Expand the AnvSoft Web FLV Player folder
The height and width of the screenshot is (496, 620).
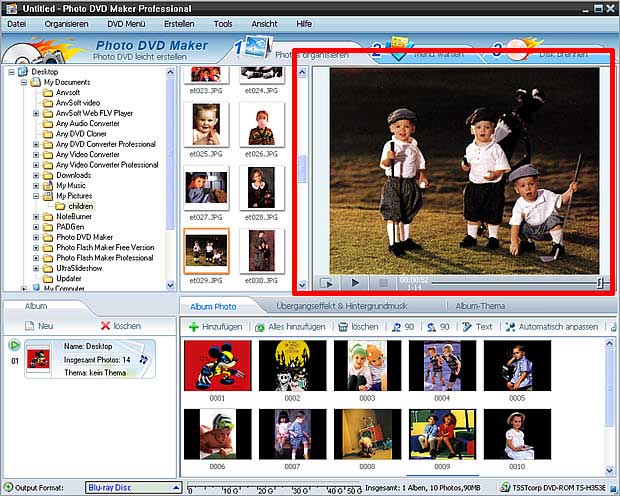coord(36,114)
